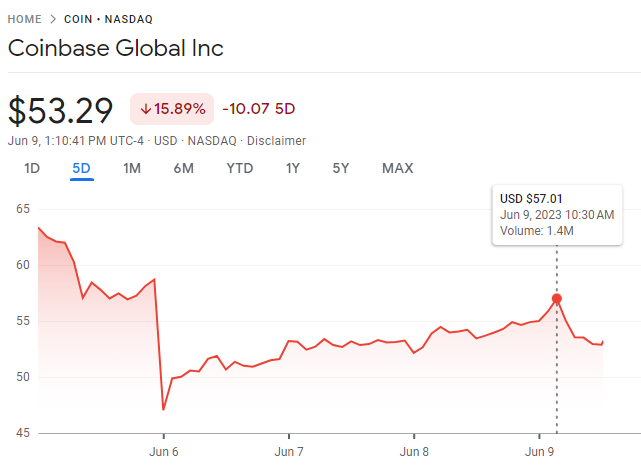
Task: Click the USD $57.01 tooltip box
Action: (x=557, y=215)
